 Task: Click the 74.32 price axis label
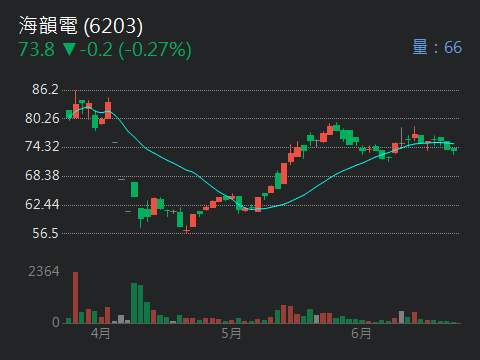[42, 146]
